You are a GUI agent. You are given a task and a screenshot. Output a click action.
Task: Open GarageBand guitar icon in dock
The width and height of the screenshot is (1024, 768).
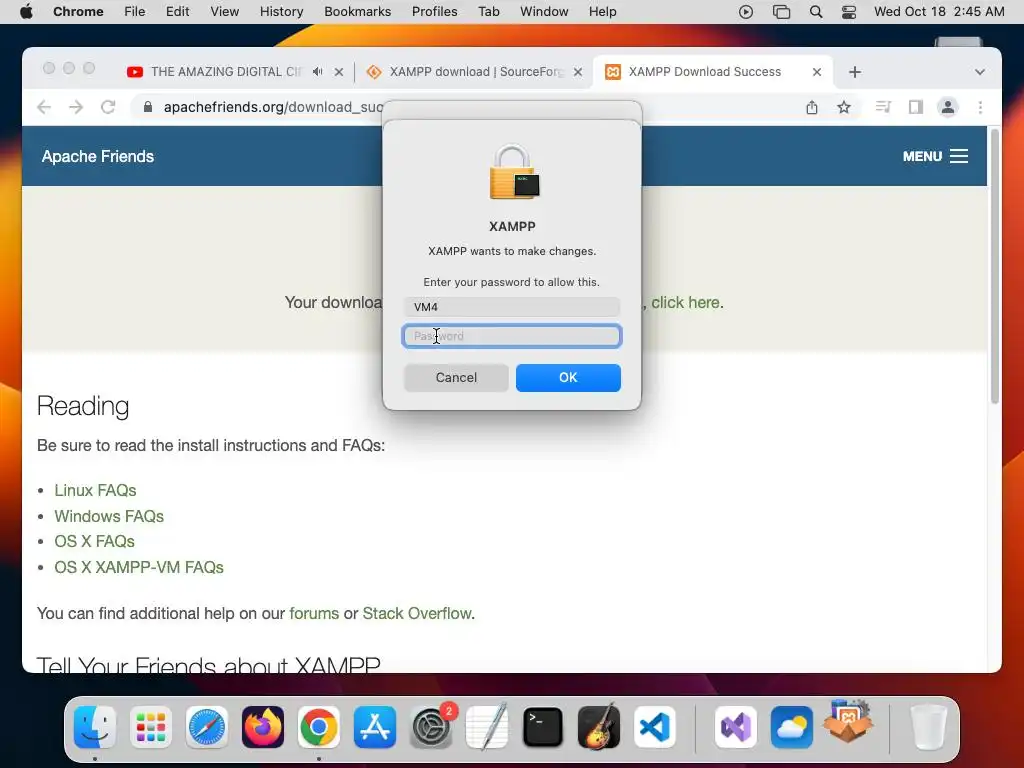[x=599, y=727]
